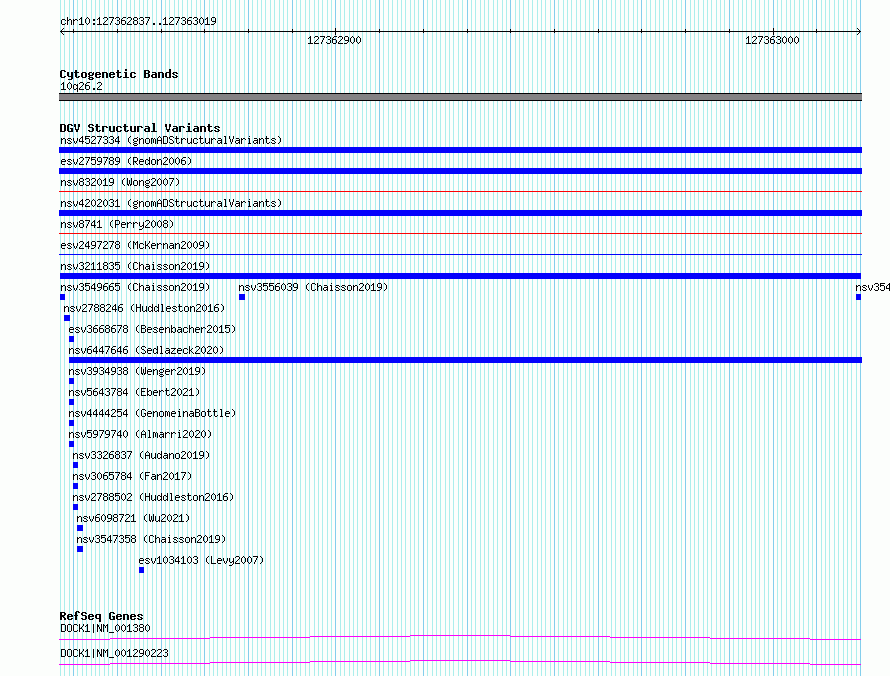Open the nsv832019 (Wong2007) variant
This screenshot has width=890, height=676.
[120, 182]
